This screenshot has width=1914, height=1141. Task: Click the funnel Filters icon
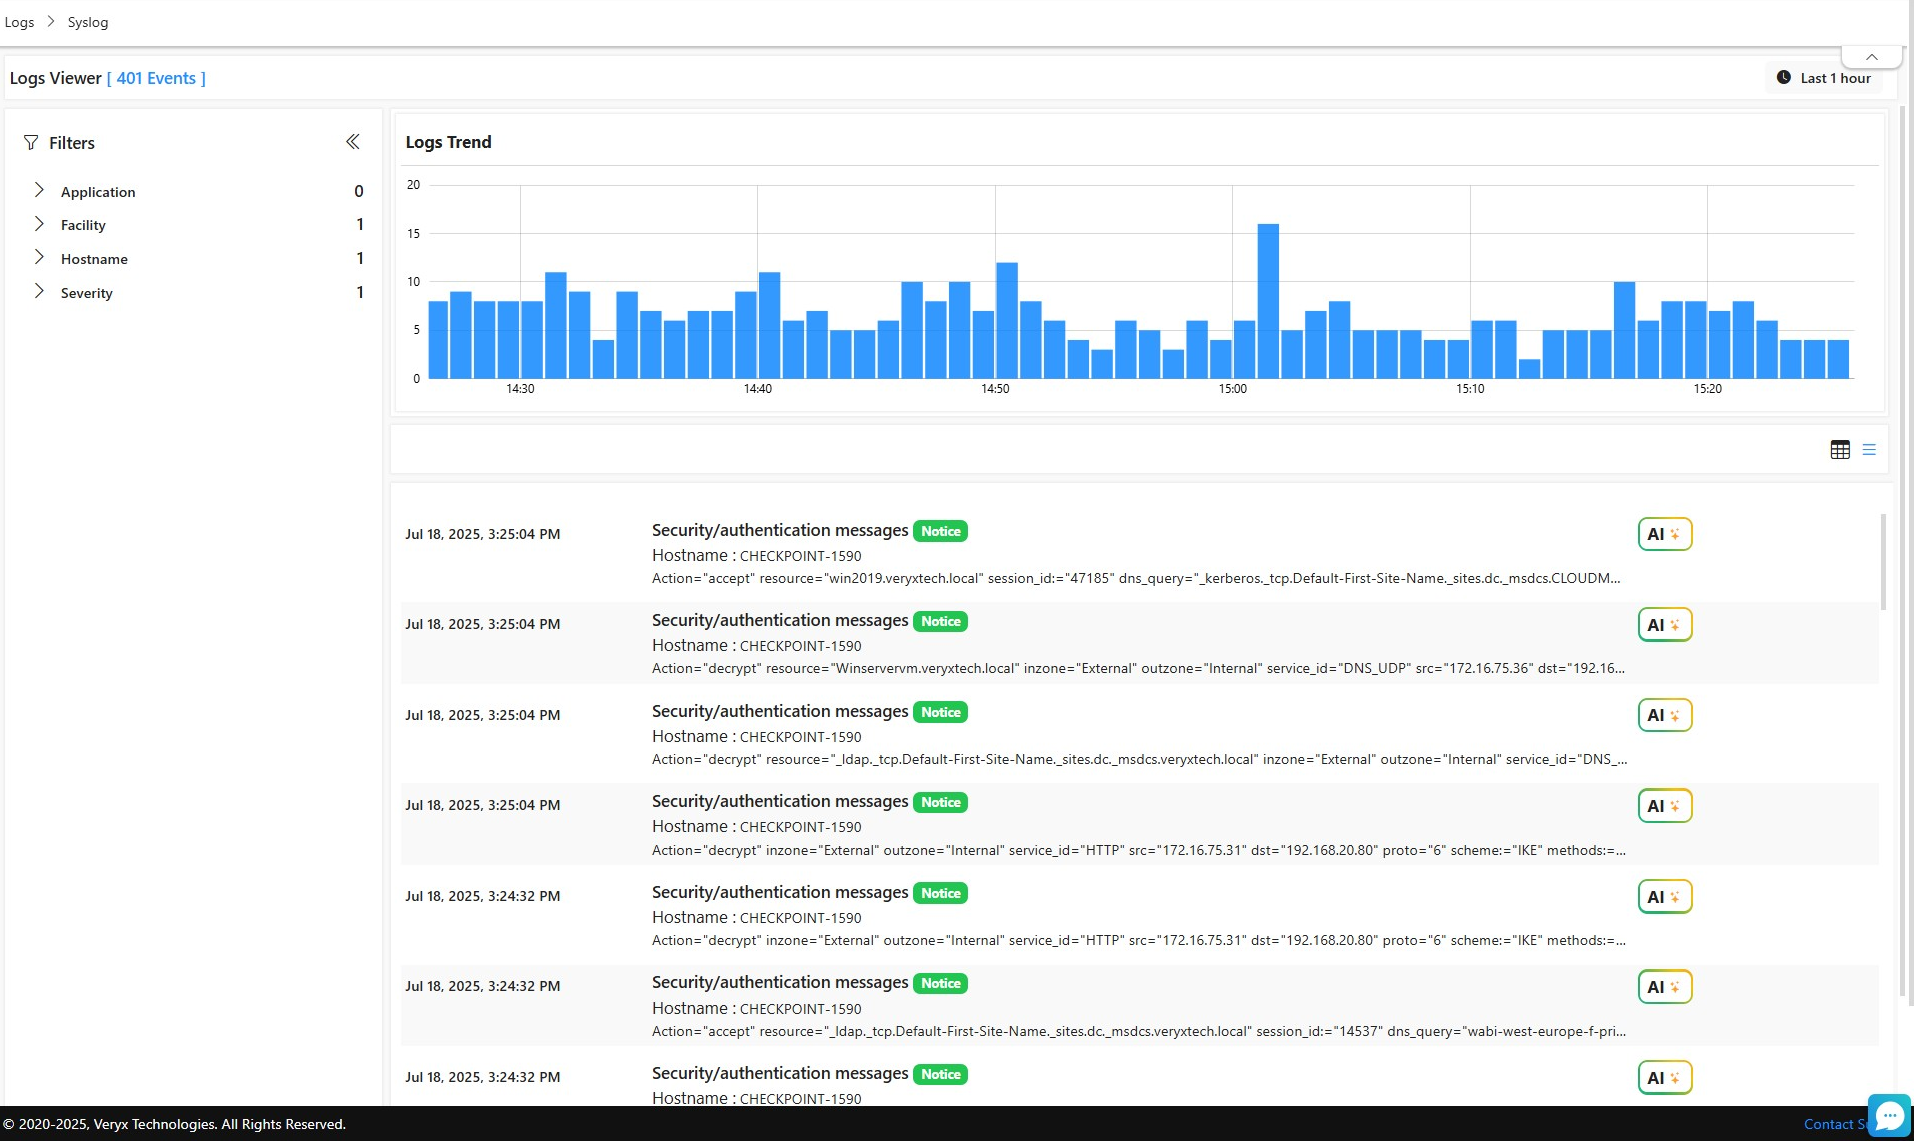pos(31,143)
